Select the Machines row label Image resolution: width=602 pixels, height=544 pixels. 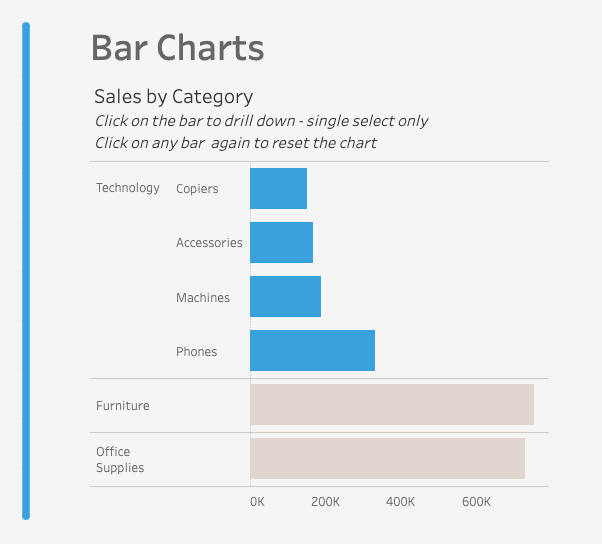point(203,297)
